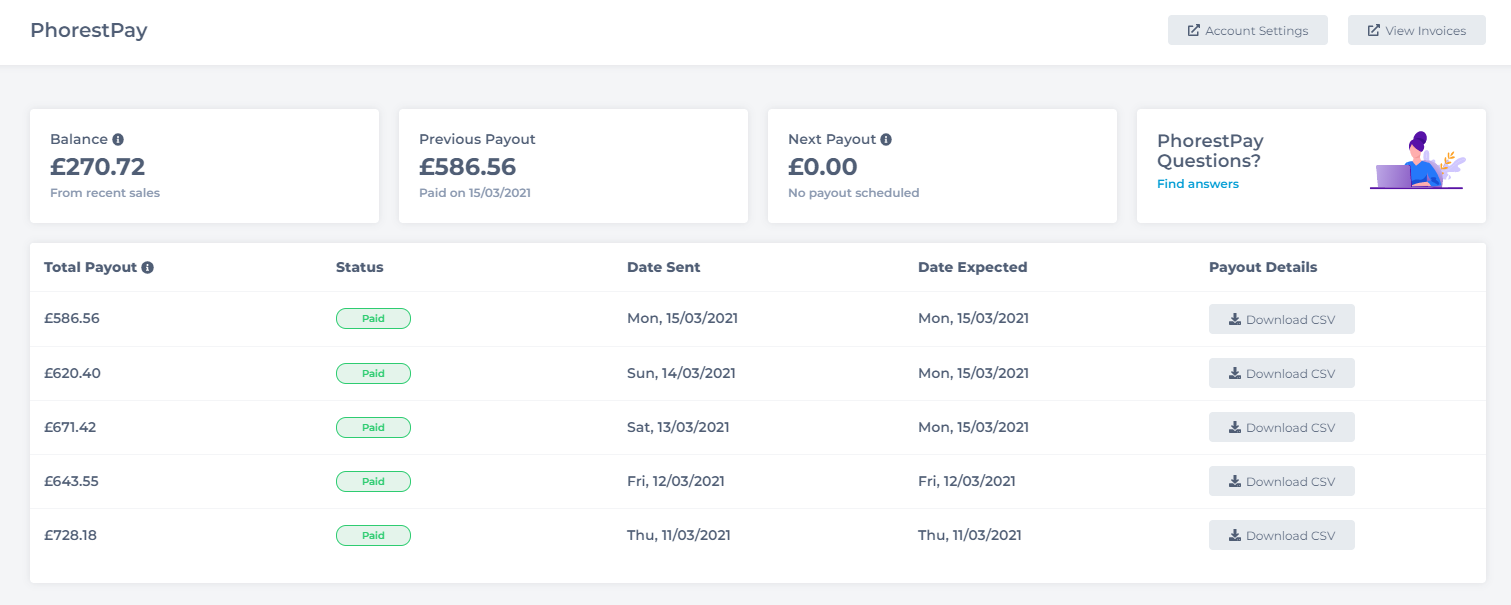Click the PhorestPay Questions illustration
The image size is (1511, 605).
[x=1417, y=160]
